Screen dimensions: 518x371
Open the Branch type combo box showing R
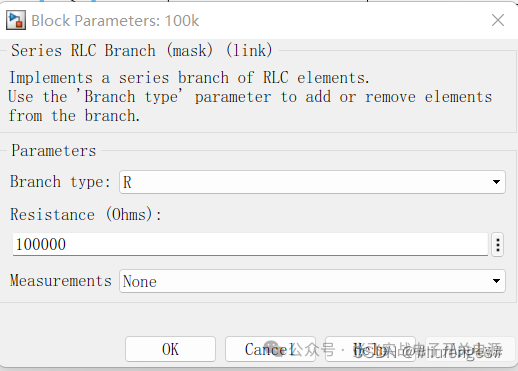[x=312, y=182]
